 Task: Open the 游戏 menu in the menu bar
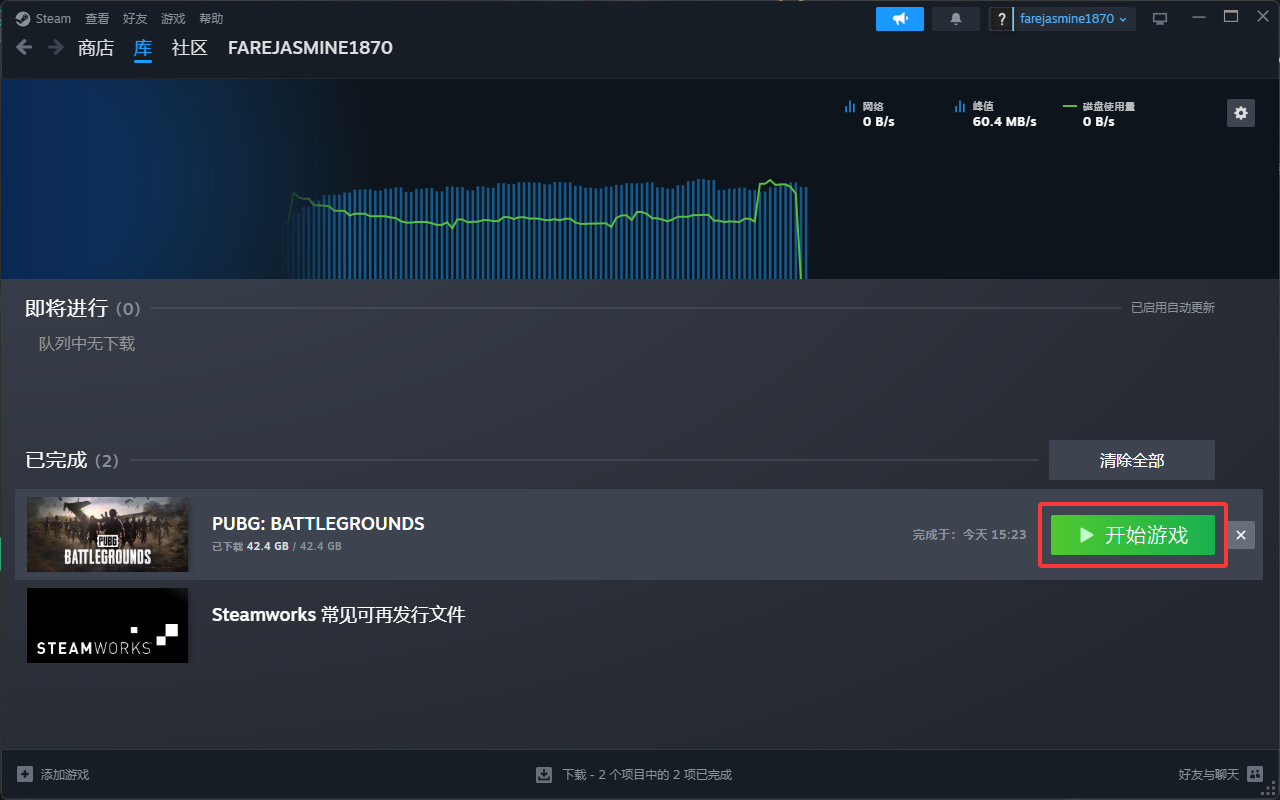173,19
